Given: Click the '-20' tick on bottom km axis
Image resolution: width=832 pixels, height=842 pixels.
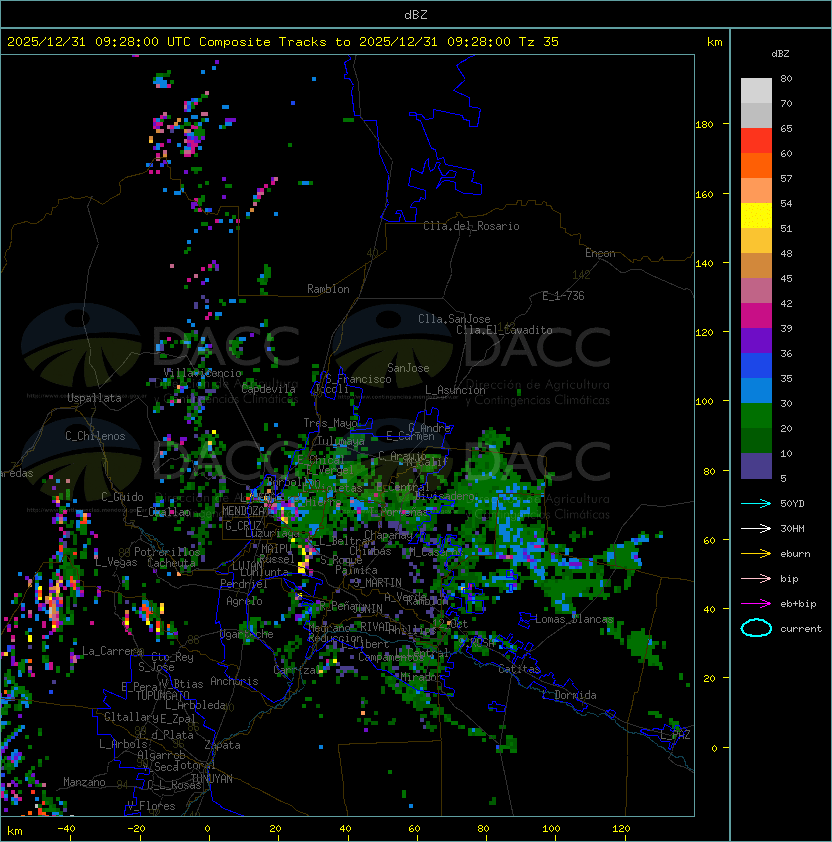Looking at the screenshot, I should (135, 829).
